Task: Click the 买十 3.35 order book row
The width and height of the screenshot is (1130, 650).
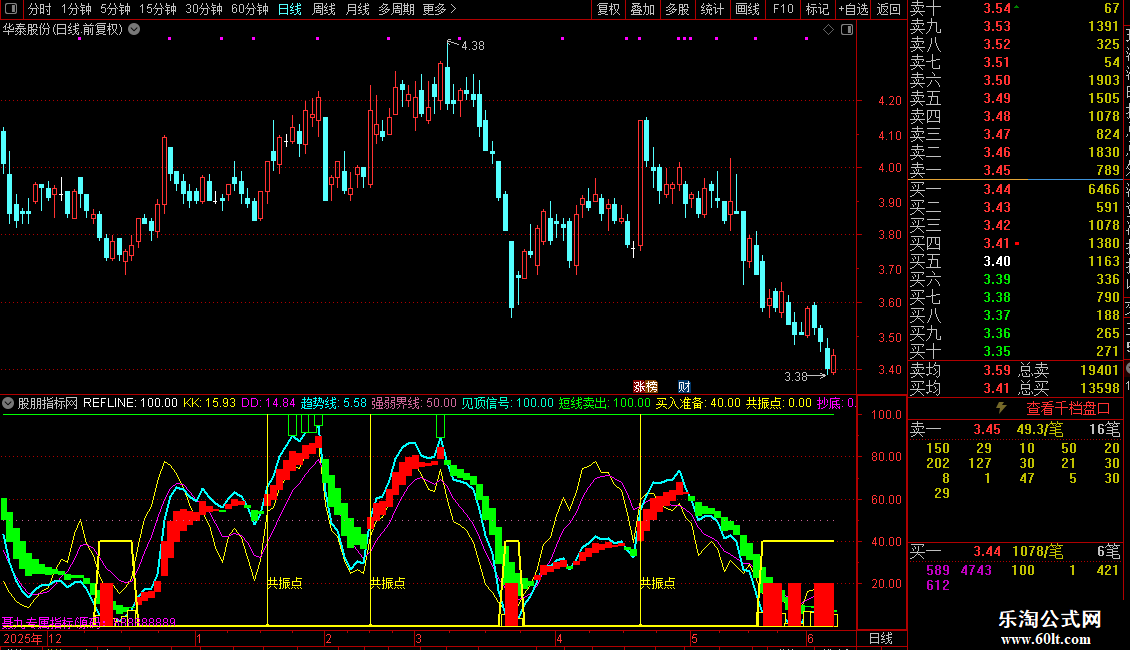Action: tap(1015, 351)
